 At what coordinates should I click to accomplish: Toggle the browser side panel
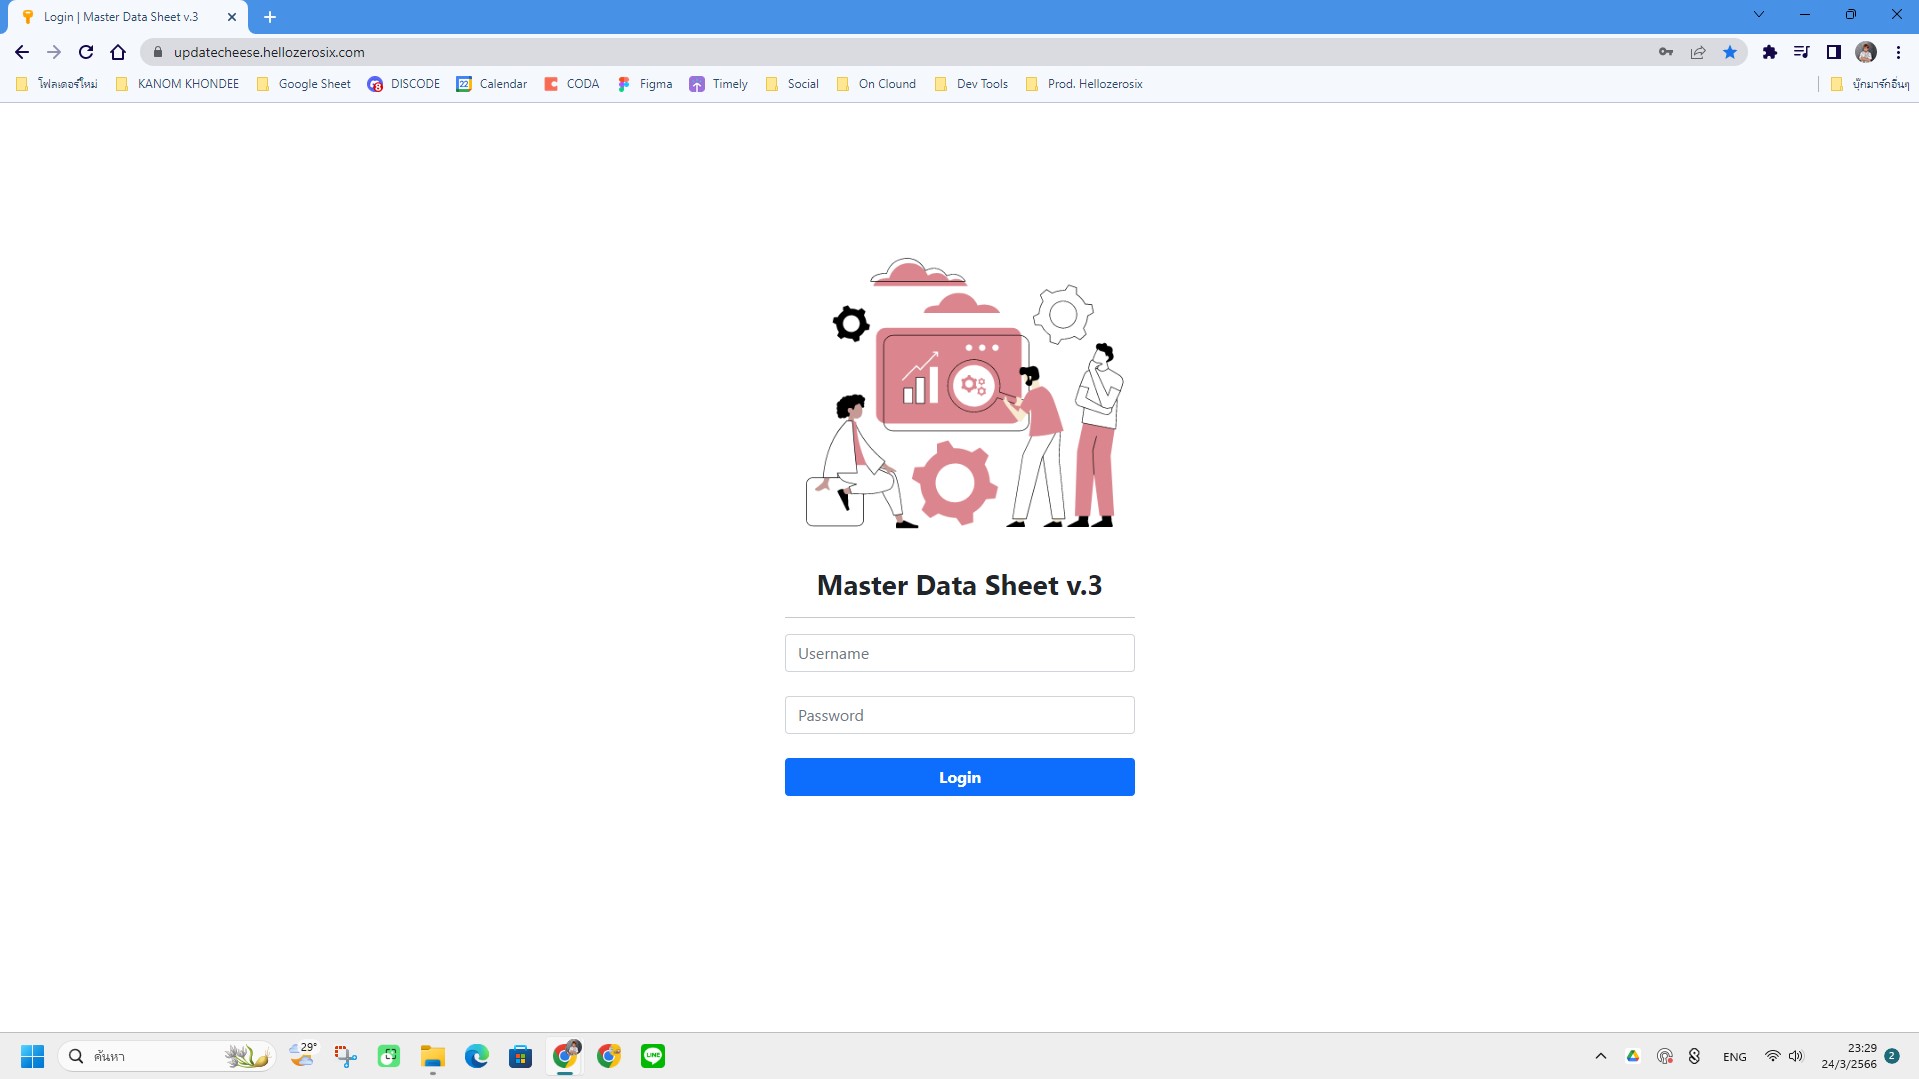tap(1834, 52)
